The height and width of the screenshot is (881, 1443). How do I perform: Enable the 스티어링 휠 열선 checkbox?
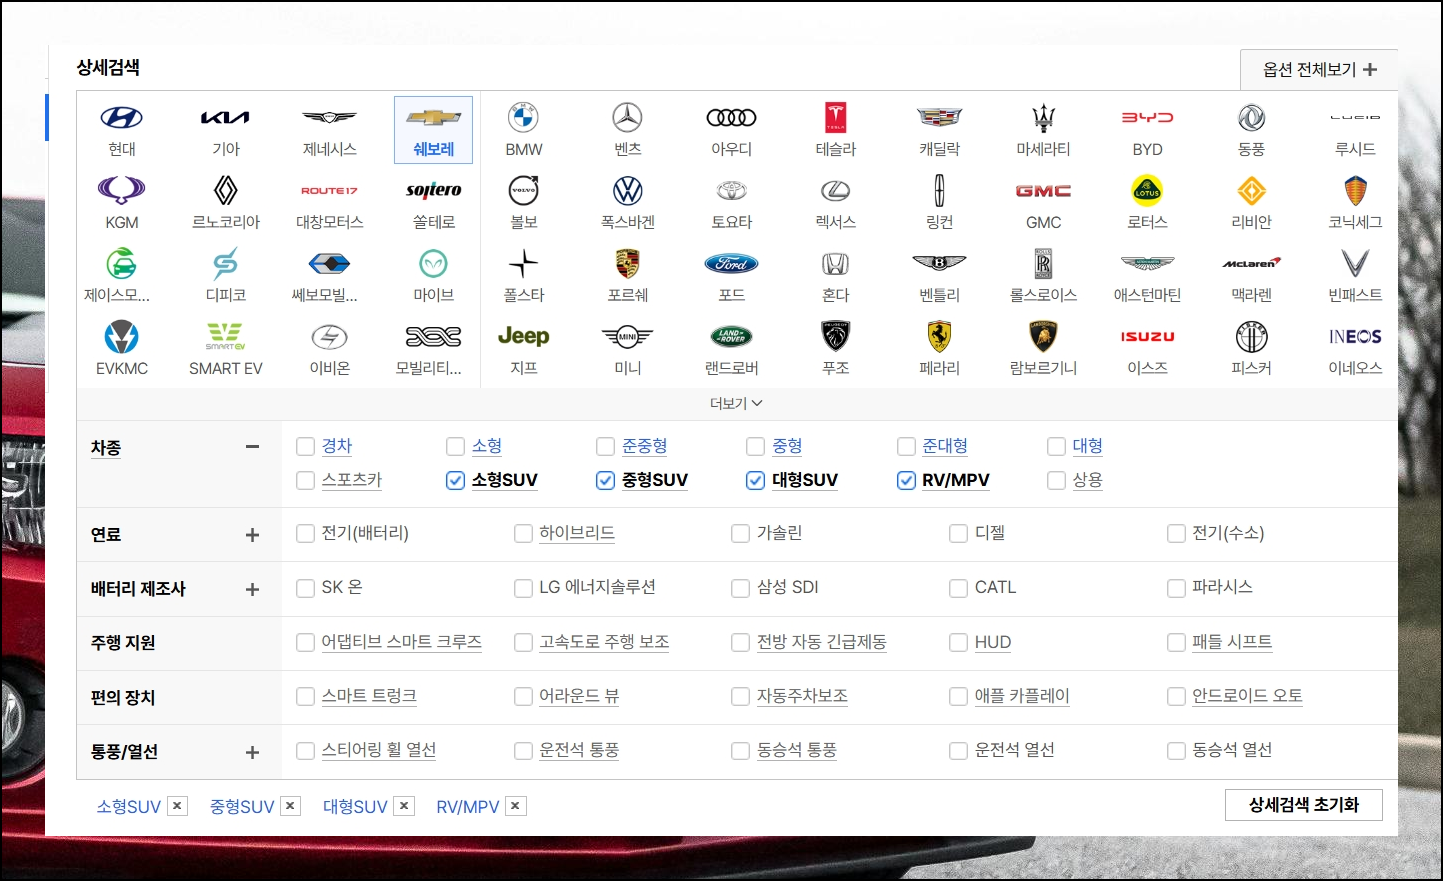tap(306, 750)
